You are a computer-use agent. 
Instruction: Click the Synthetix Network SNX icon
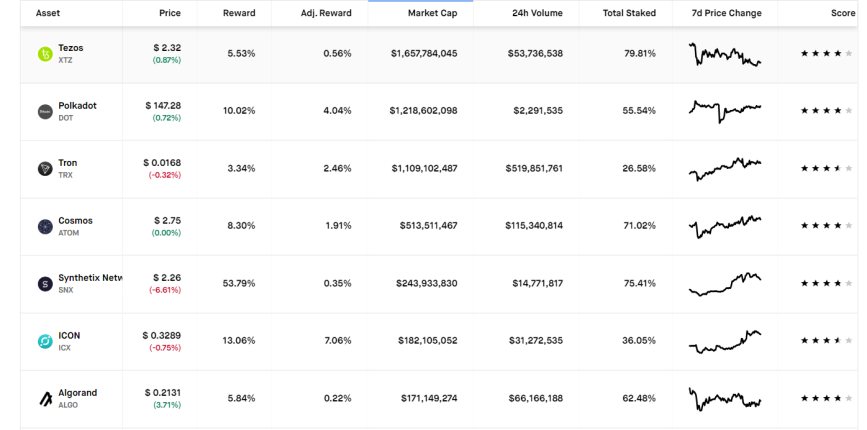pyautogui.click(x=45, y=284)
